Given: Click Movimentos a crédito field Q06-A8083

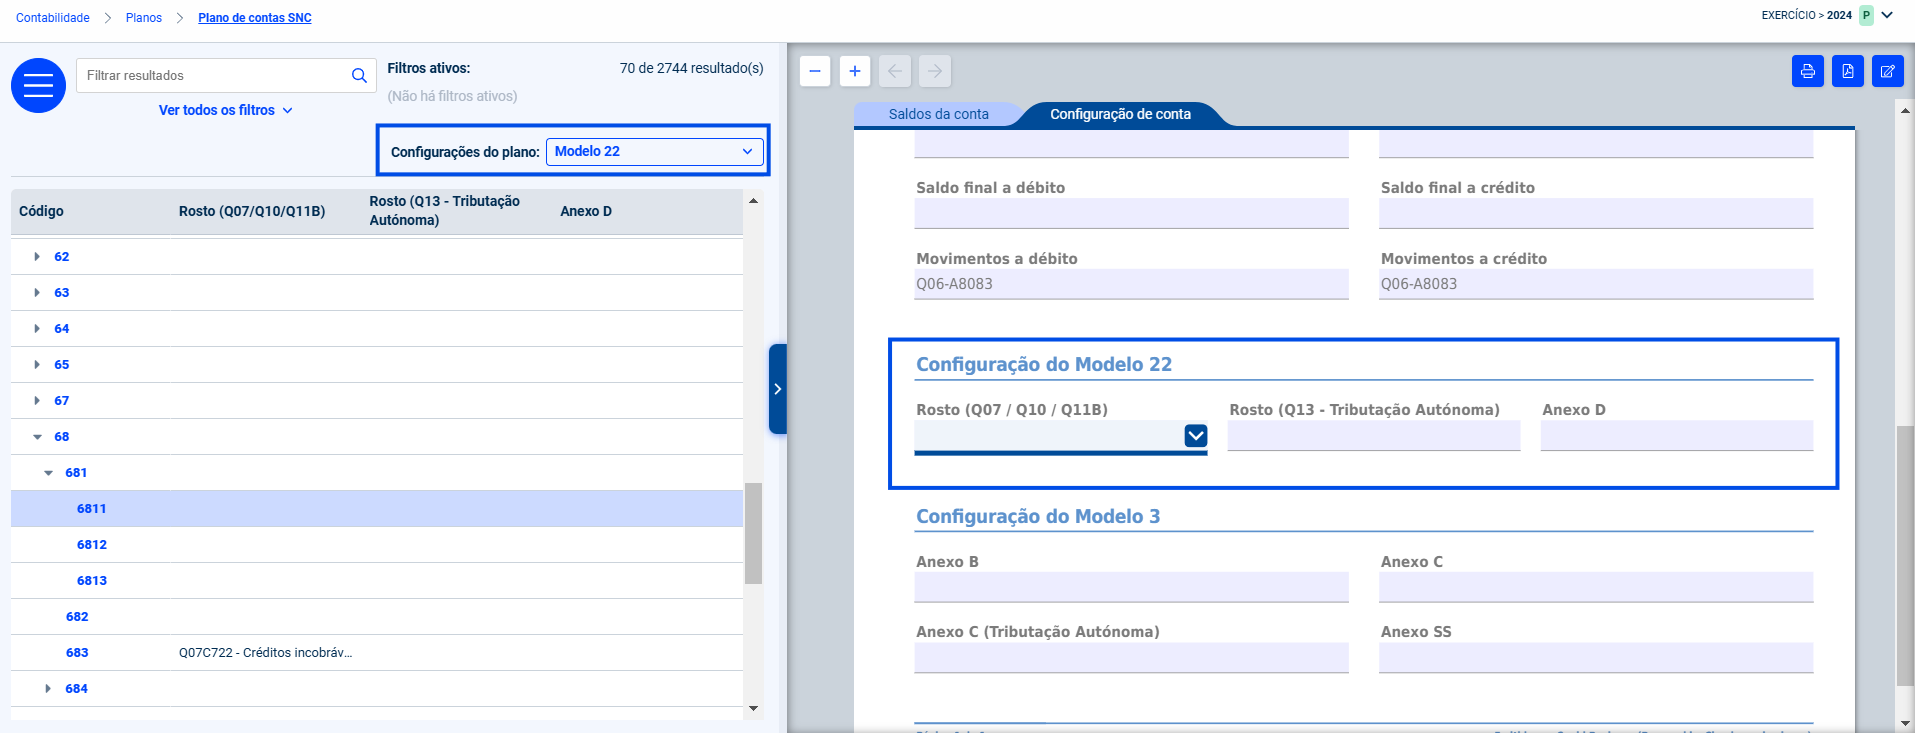Looking at the screenshot, I should click(x=1596, y=284).
